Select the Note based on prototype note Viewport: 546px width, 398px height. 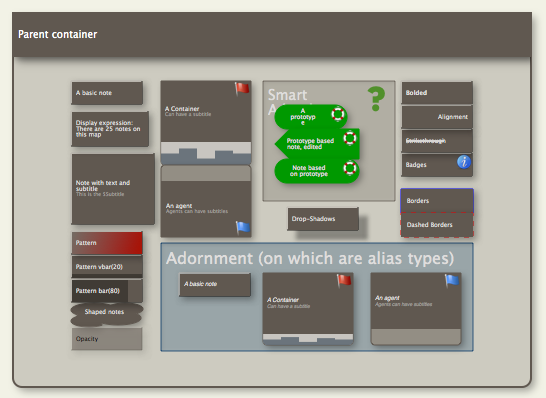click(317, 171)
